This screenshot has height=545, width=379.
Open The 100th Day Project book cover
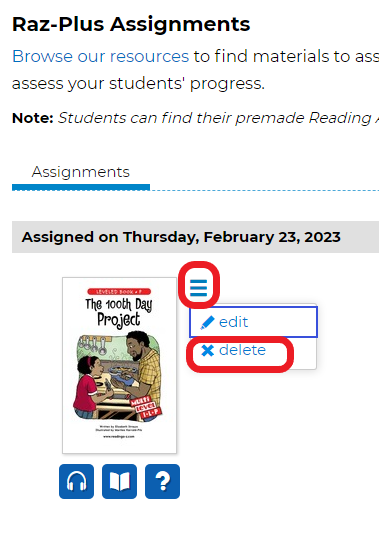(x=119, y=365)
